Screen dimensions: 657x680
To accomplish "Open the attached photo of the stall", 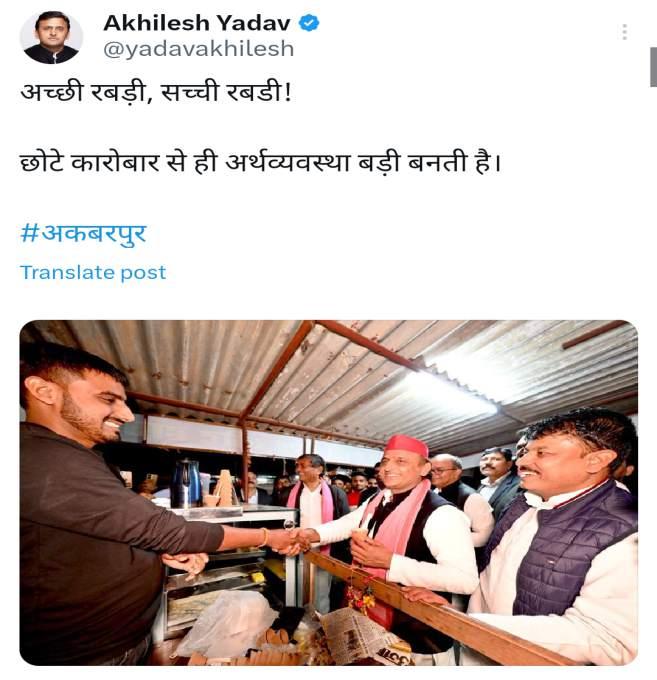I will (329, 493).
